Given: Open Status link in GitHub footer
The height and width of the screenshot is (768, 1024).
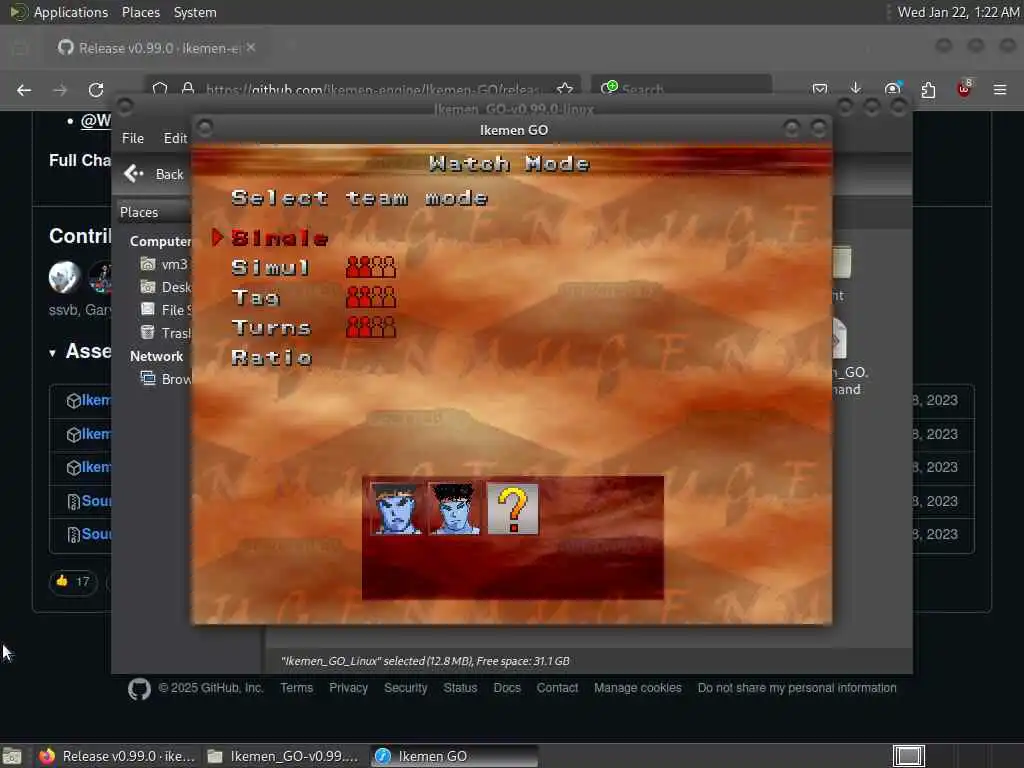Looking at the screenshot, I should pyautogui.click(x=460, y=688).
